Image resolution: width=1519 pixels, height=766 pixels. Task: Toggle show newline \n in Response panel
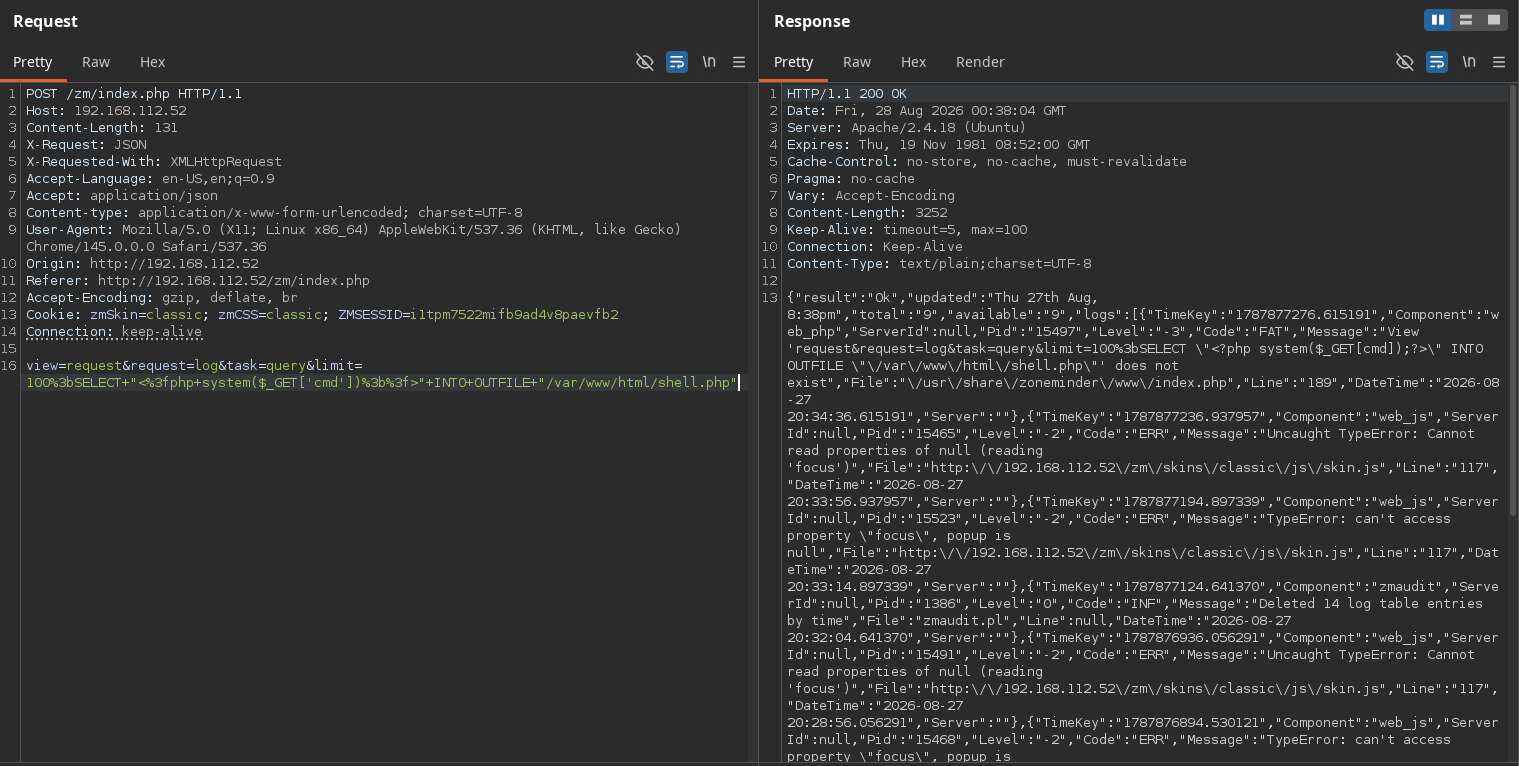(x=1469, y=62)
